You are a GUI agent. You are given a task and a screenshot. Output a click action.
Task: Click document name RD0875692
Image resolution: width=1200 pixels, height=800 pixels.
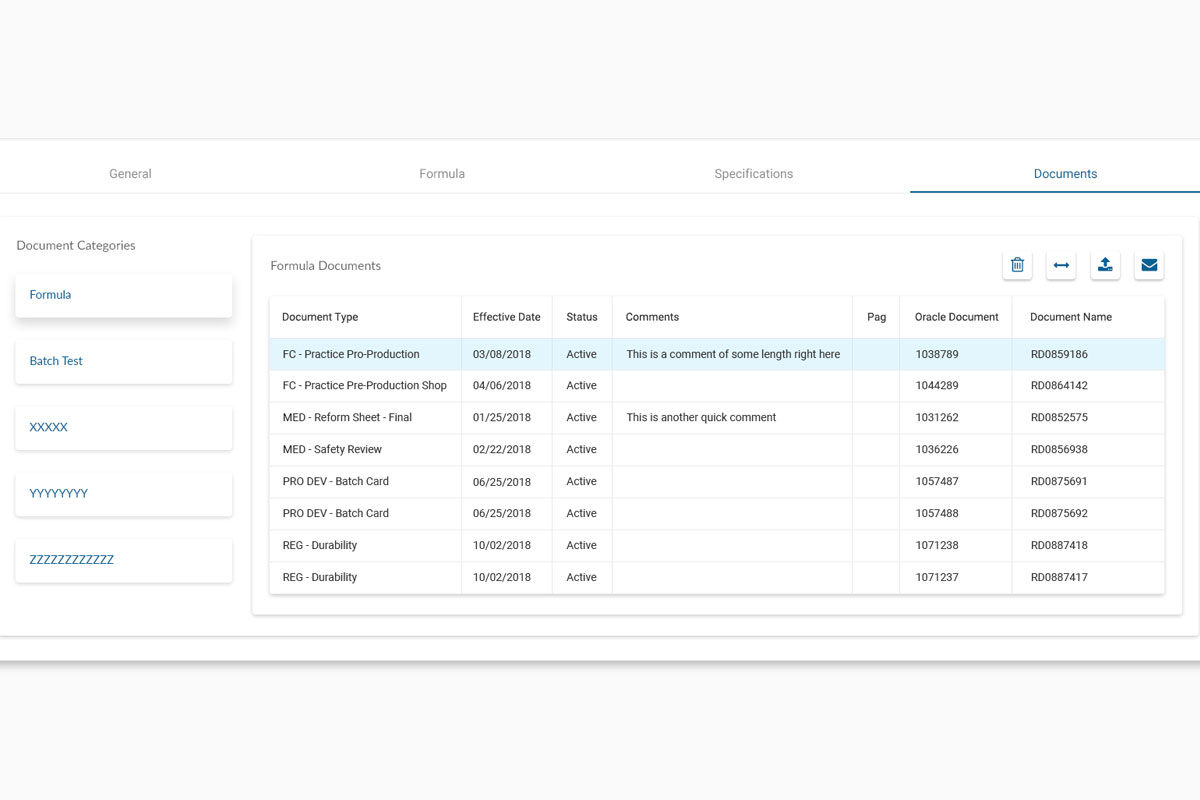click(x=1059, y=514)
